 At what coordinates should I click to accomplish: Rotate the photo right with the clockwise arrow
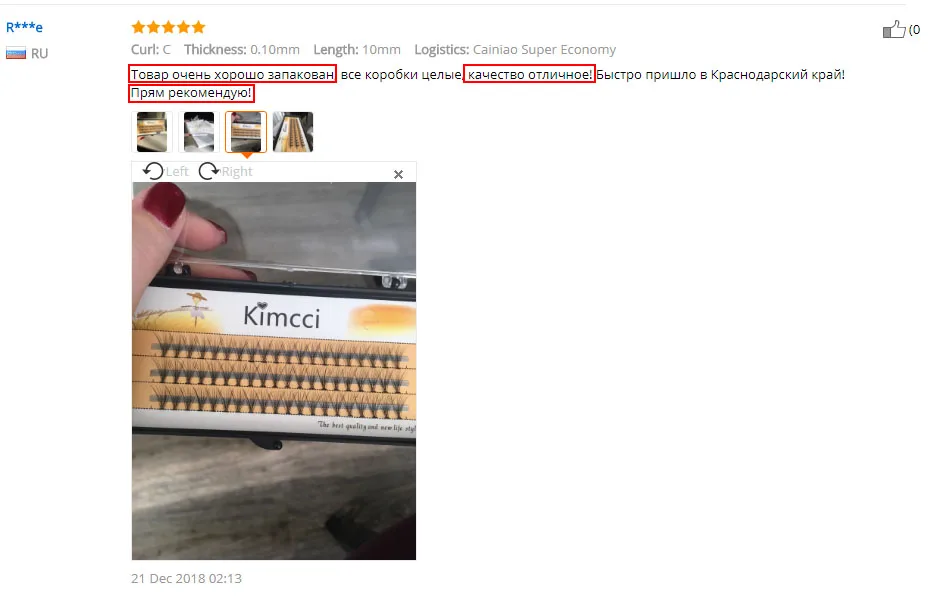pos(208,171)
